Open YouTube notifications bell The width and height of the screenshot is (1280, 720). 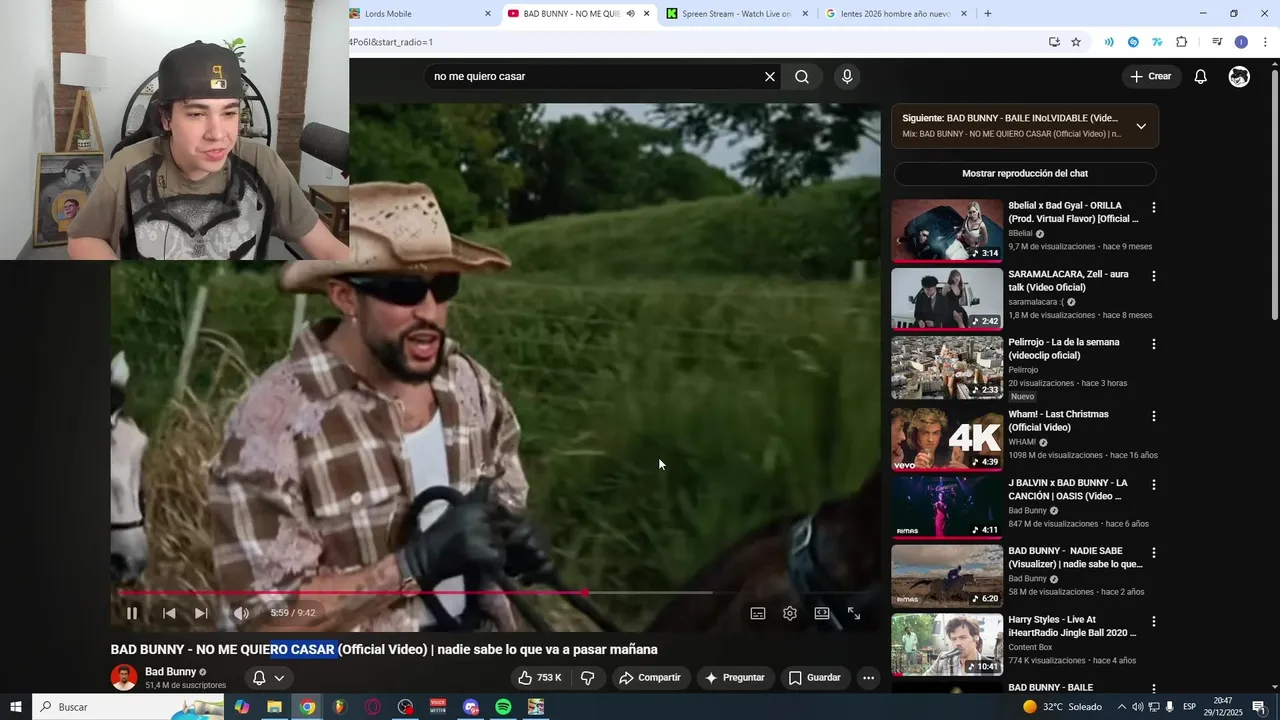click(1201, 77)
